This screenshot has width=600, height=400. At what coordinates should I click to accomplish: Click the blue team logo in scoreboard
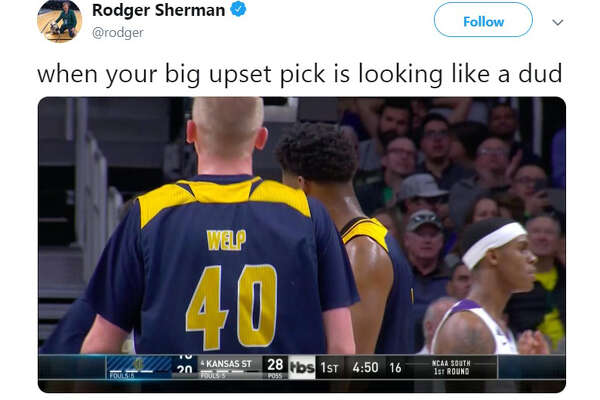(x=139, y=365)
